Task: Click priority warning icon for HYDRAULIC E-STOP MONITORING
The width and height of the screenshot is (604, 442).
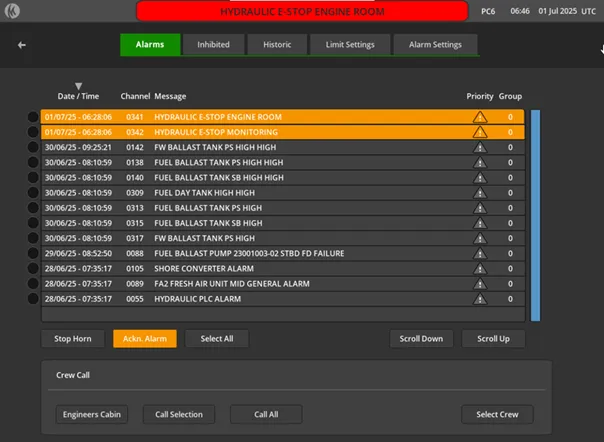Action: [480, 132]
